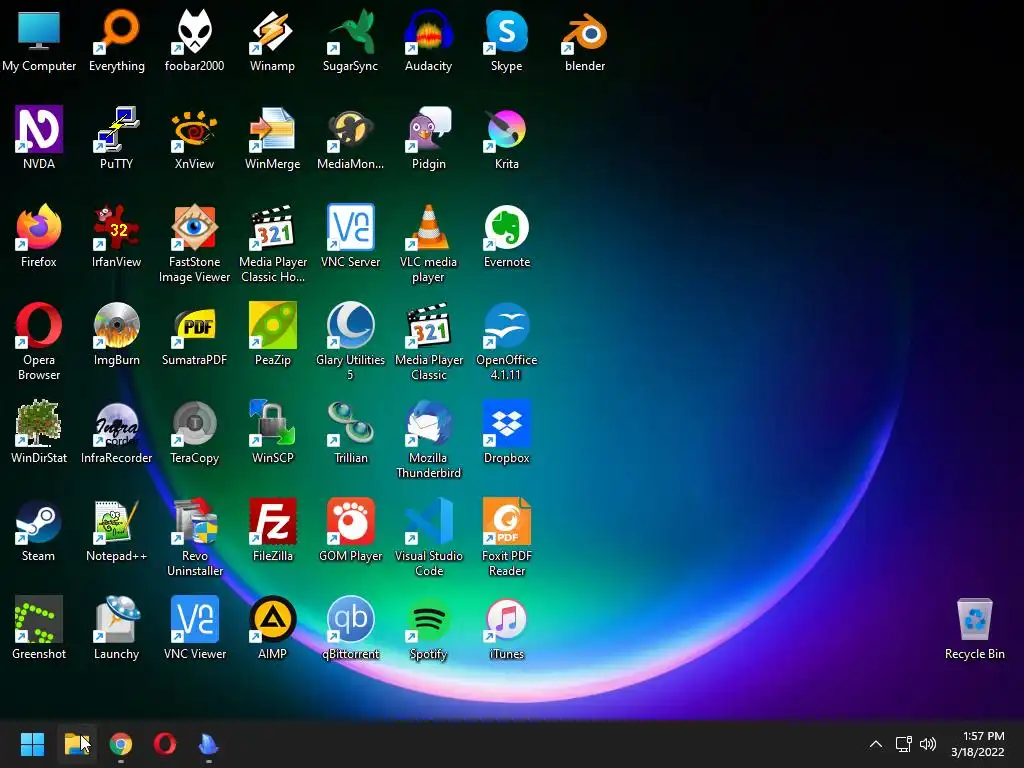Select the Trillian shortcut
This screenshot has width=1024, height=768.
(x=351, y=423)
